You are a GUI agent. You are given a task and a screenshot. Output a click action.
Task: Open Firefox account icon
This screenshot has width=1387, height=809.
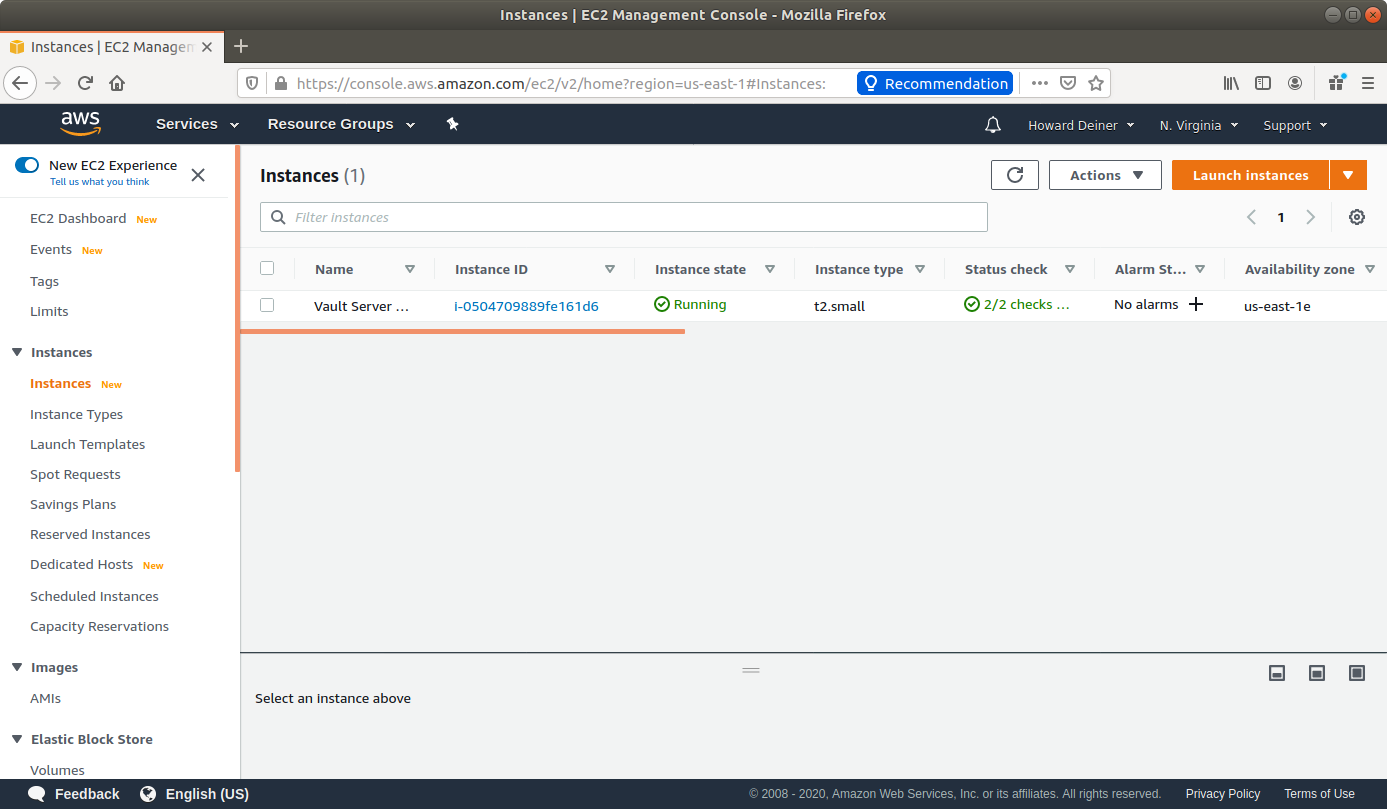click(1295, 83)
